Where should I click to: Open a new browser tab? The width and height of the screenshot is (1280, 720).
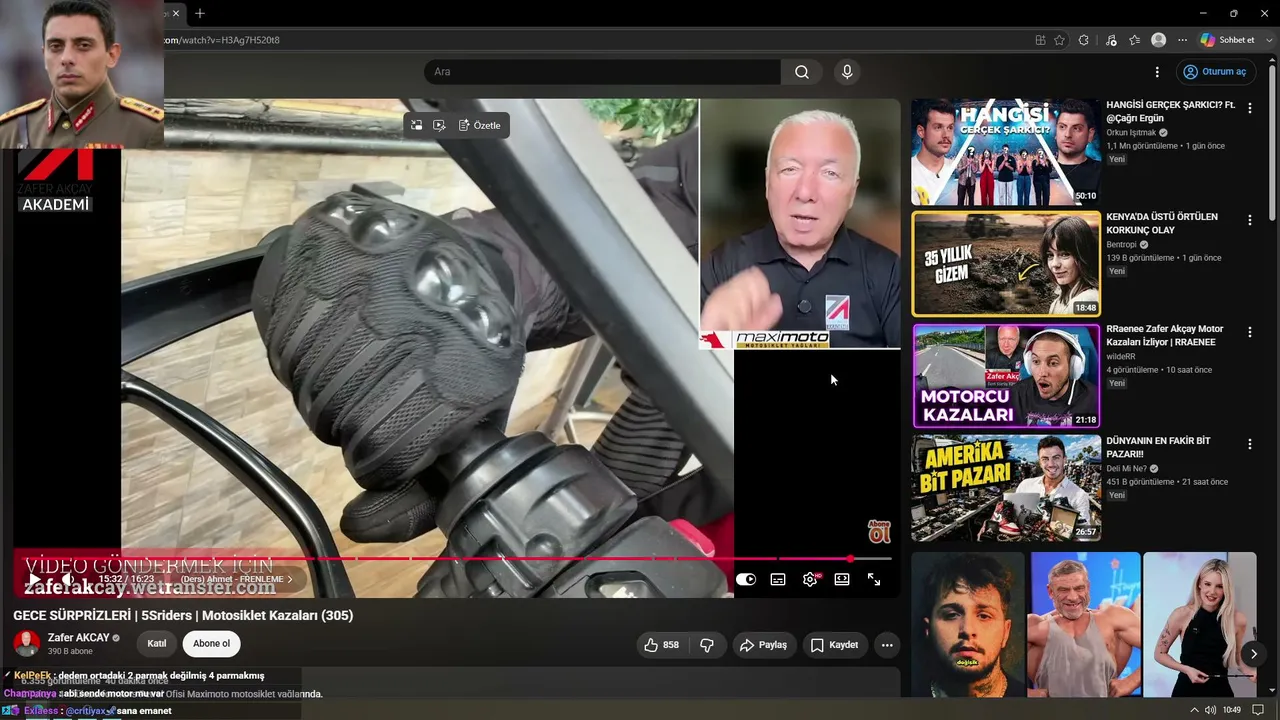[x=200, y=13]
